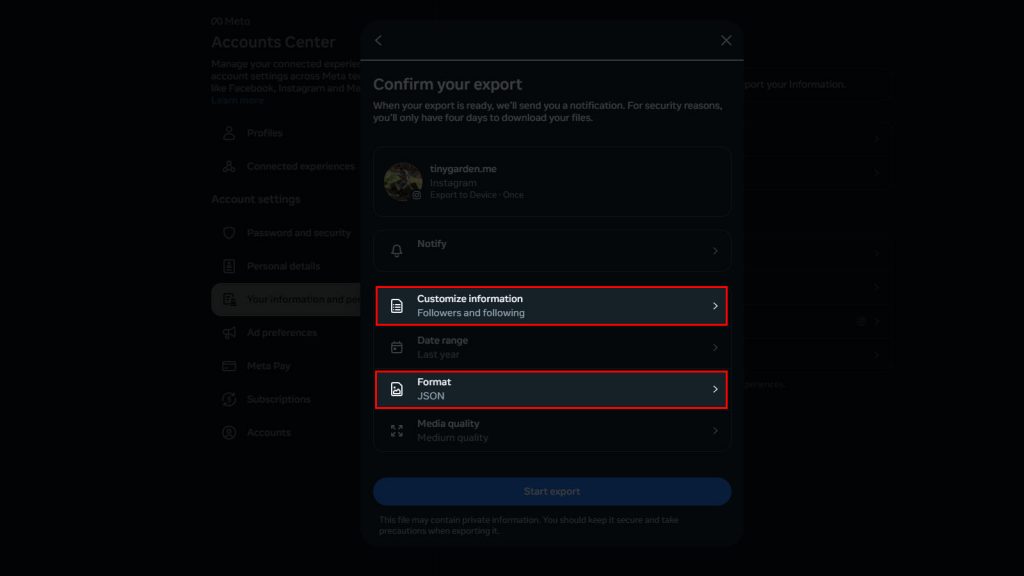Click the Accounts circle icon in sidebar

231,432
